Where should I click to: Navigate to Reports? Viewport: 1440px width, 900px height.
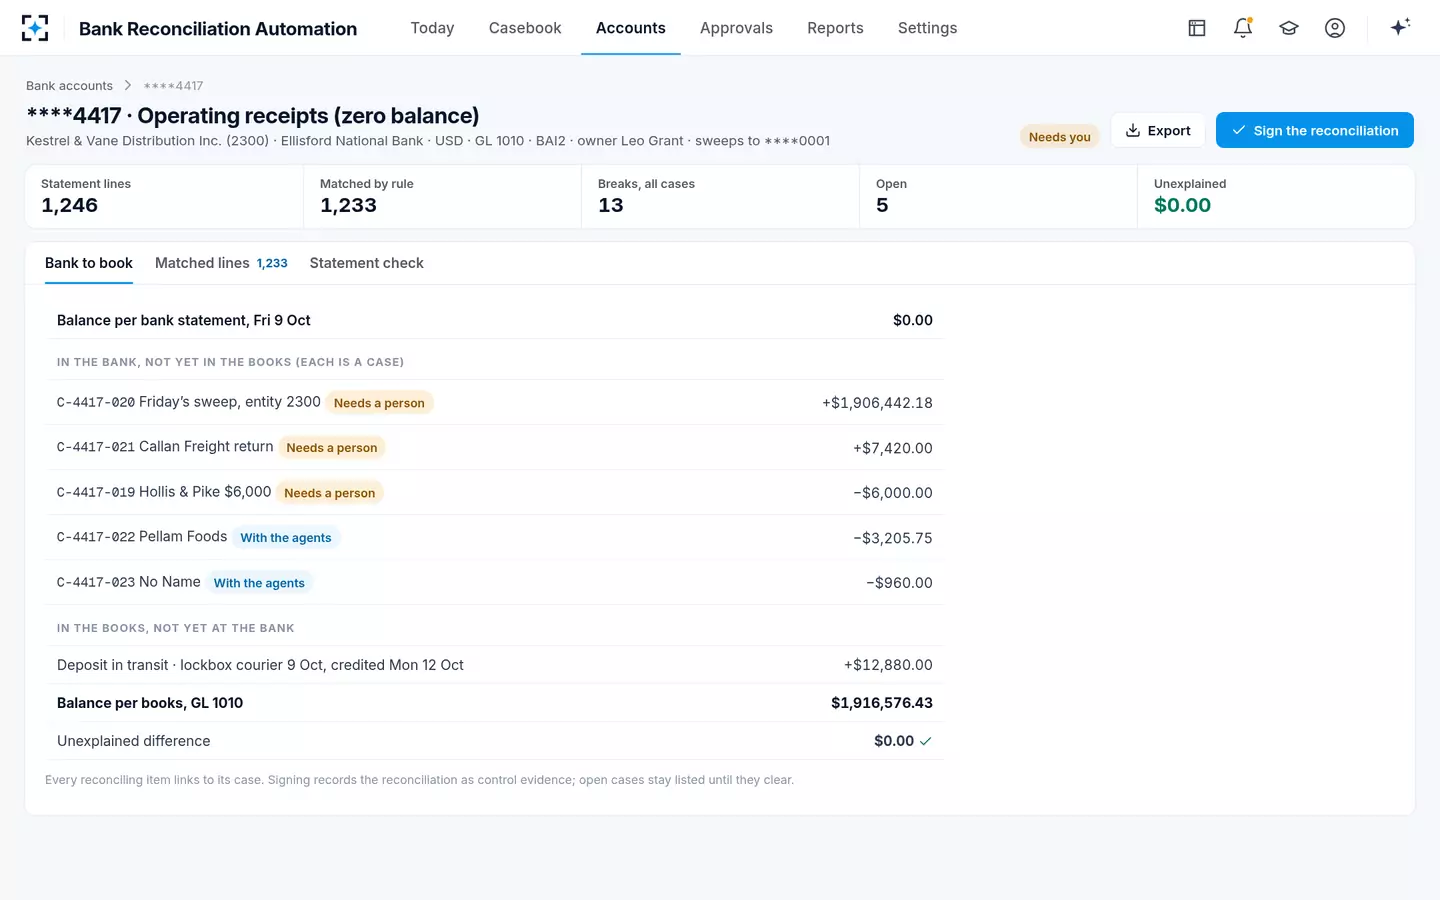(835, 28)
